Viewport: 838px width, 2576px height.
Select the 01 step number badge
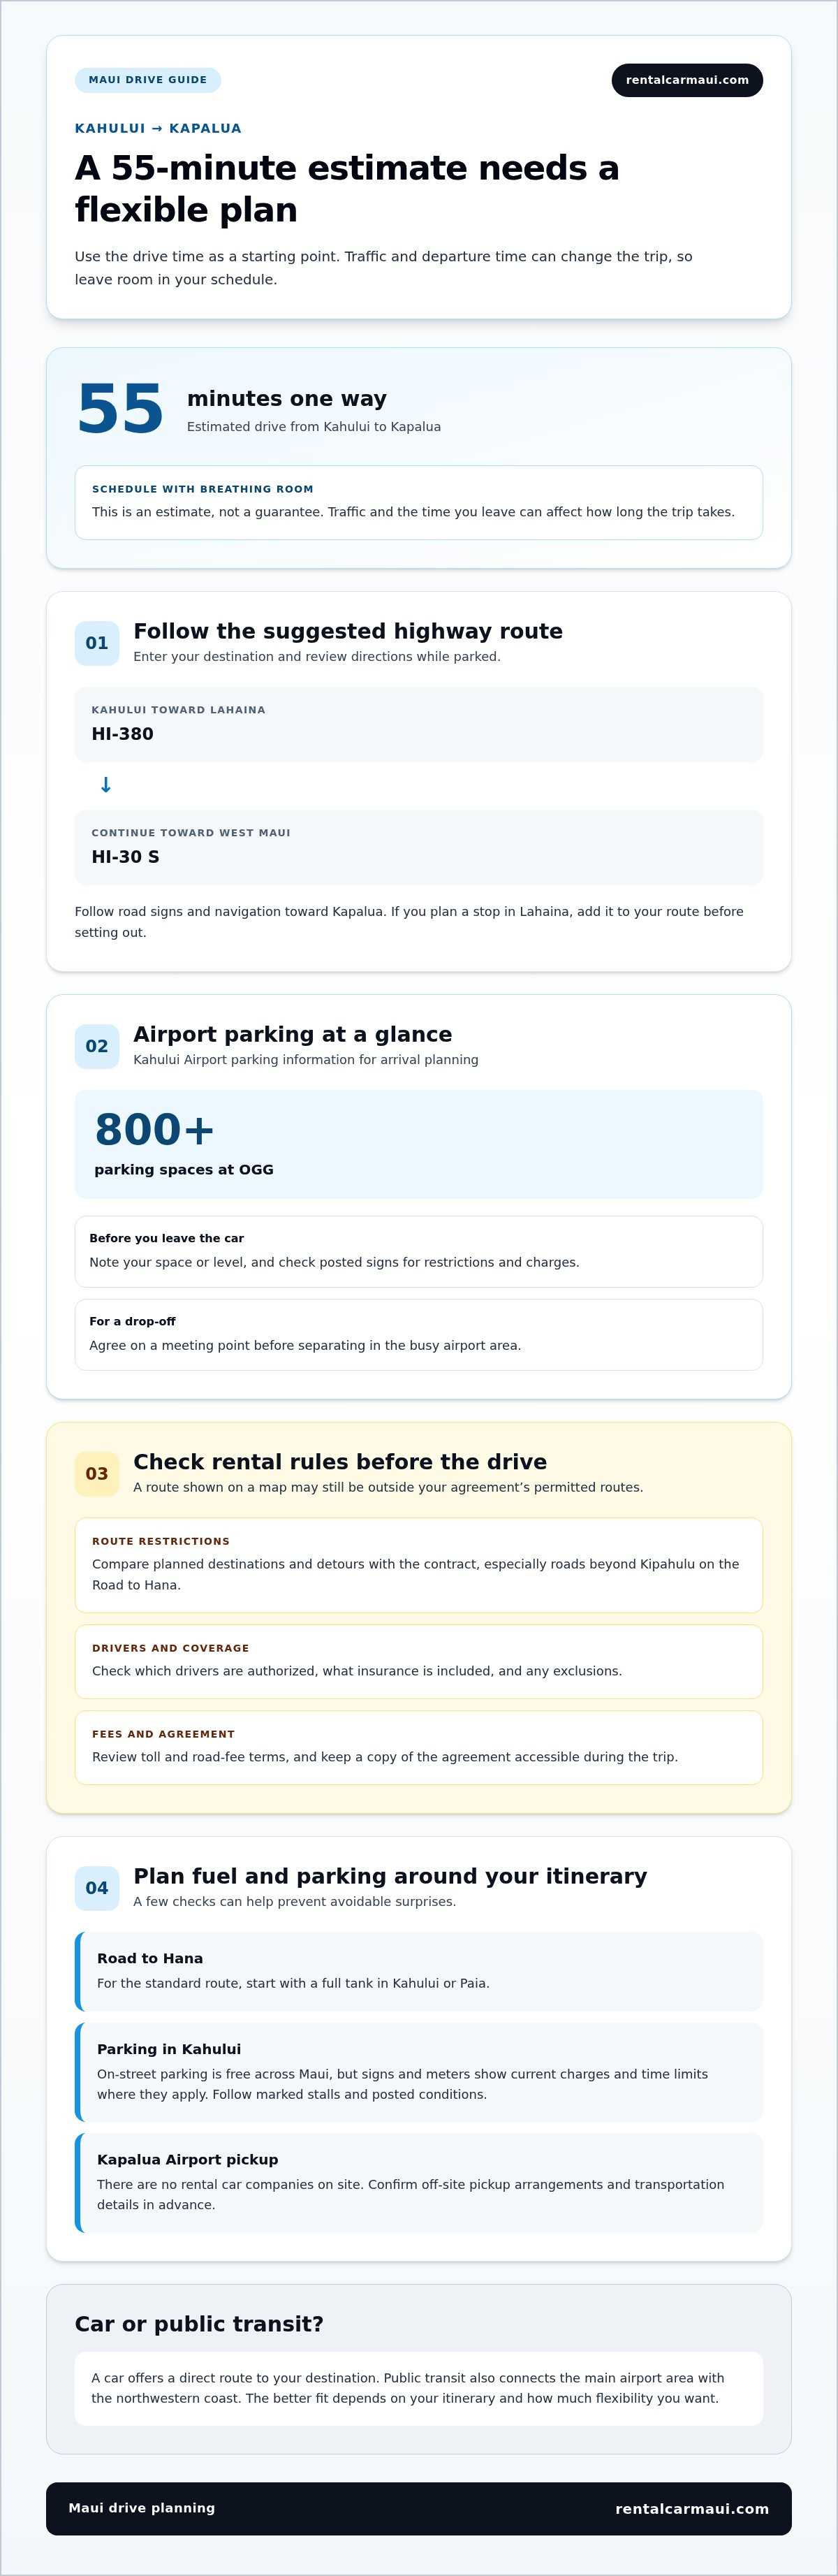tap(97, 643)
